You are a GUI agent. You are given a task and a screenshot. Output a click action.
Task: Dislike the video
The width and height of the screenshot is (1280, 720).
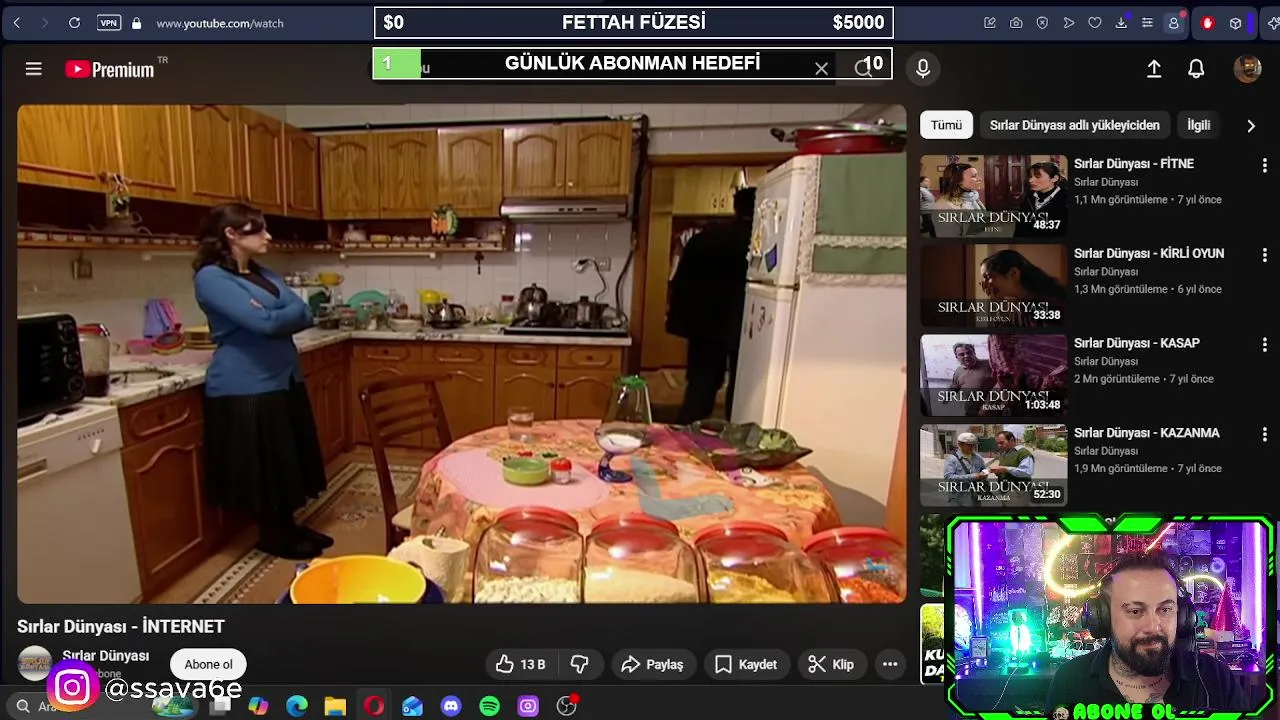pyautogui.click(x=579, y=664)
